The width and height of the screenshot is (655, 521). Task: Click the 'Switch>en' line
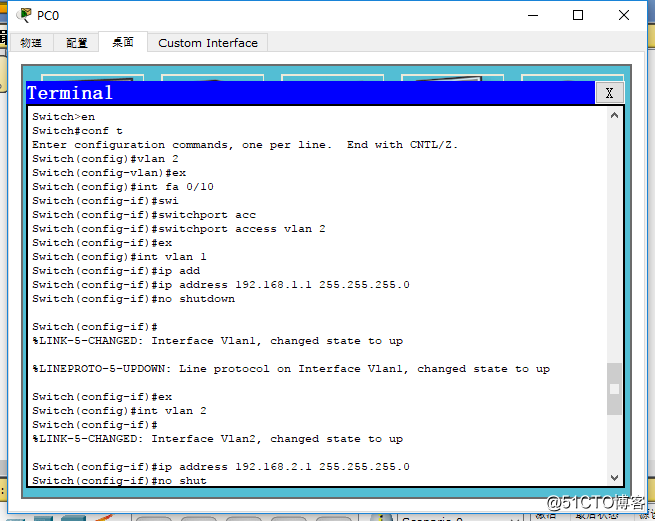(x=63, y=117)
